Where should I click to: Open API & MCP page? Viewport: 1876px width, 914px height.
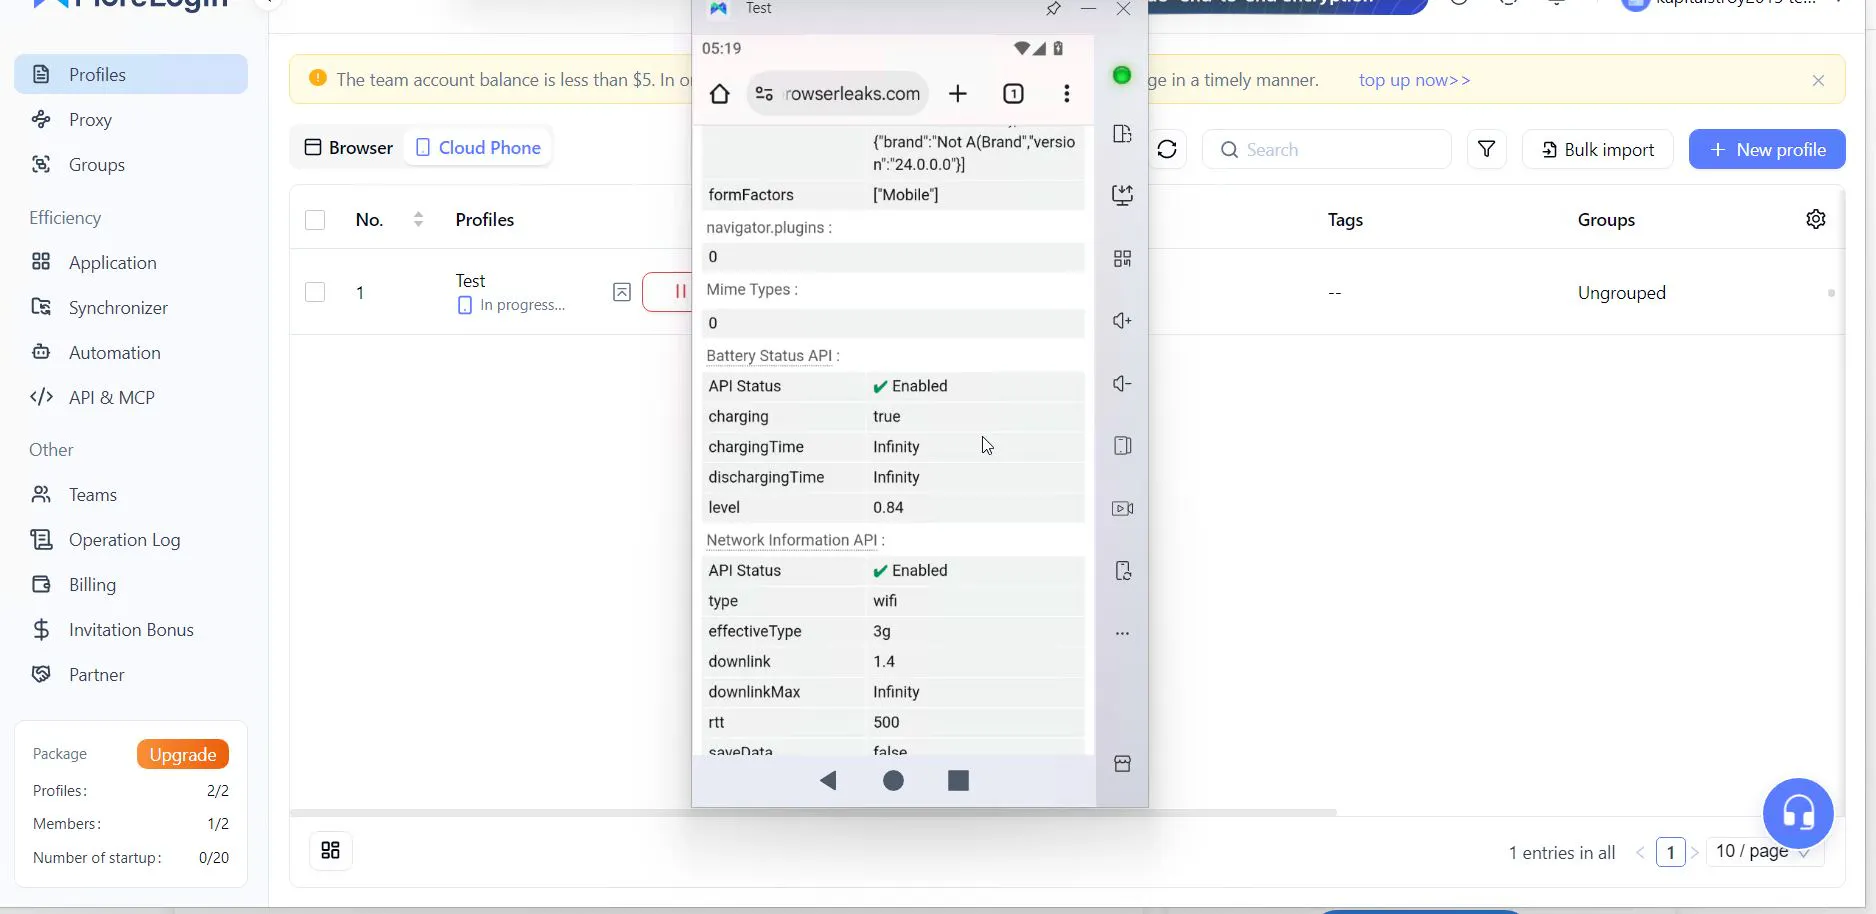(131, 397)
